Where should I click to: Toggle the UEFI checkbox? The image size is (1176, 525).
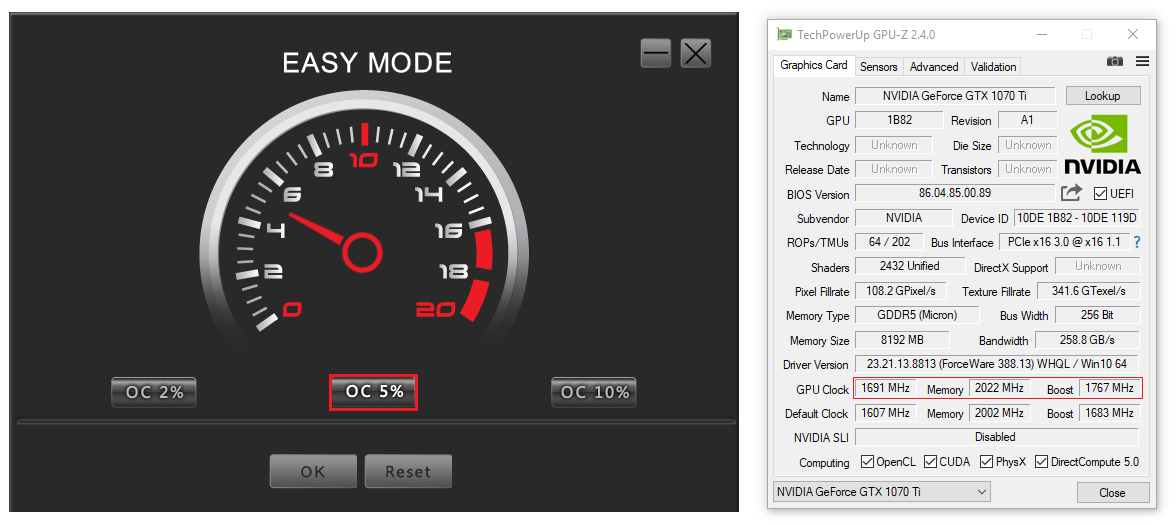1100,194
